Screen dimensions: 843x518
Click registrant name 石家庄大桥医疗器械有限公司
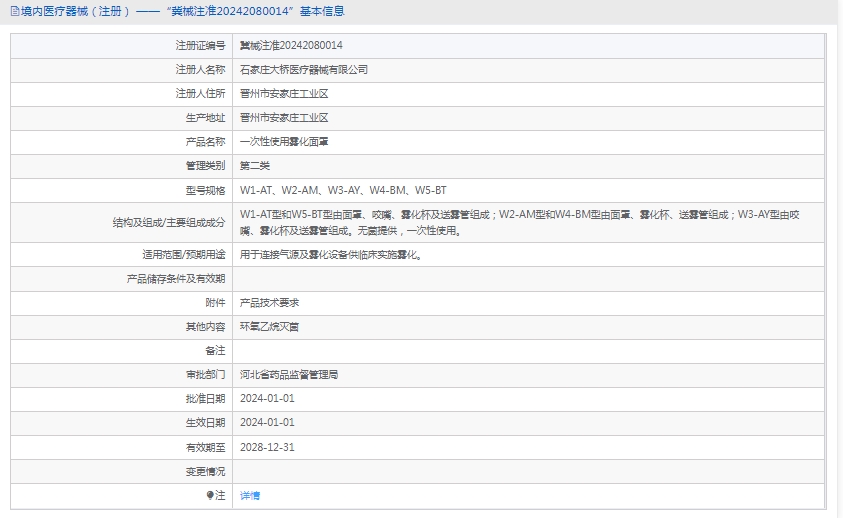pyautogui.click(x=304, y=70)
